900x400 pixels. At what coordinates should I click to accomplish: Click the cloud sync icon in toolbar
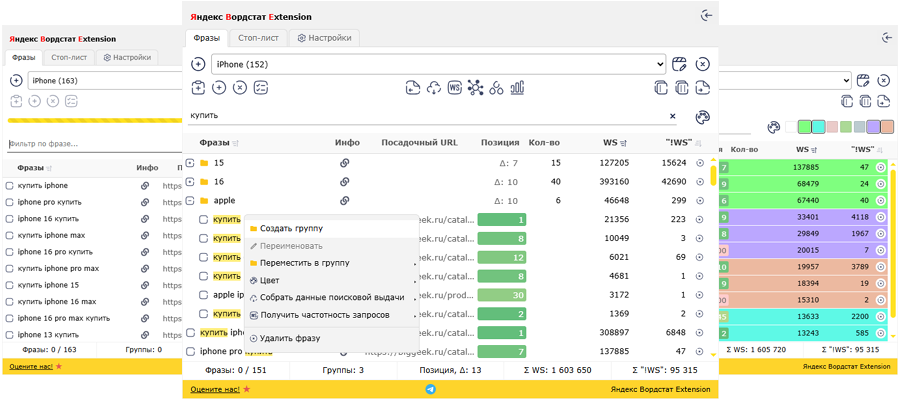(433, 88)
